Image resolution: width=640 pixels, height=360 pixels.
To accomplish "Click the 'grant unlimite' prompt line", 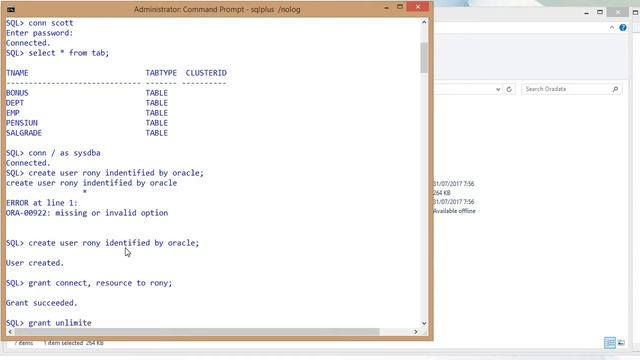I will [x=49, y=323].
